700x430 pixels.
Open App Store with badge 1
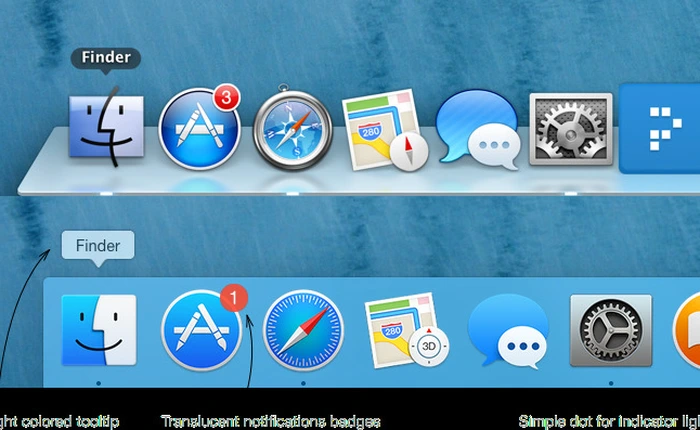pos(201,330)
